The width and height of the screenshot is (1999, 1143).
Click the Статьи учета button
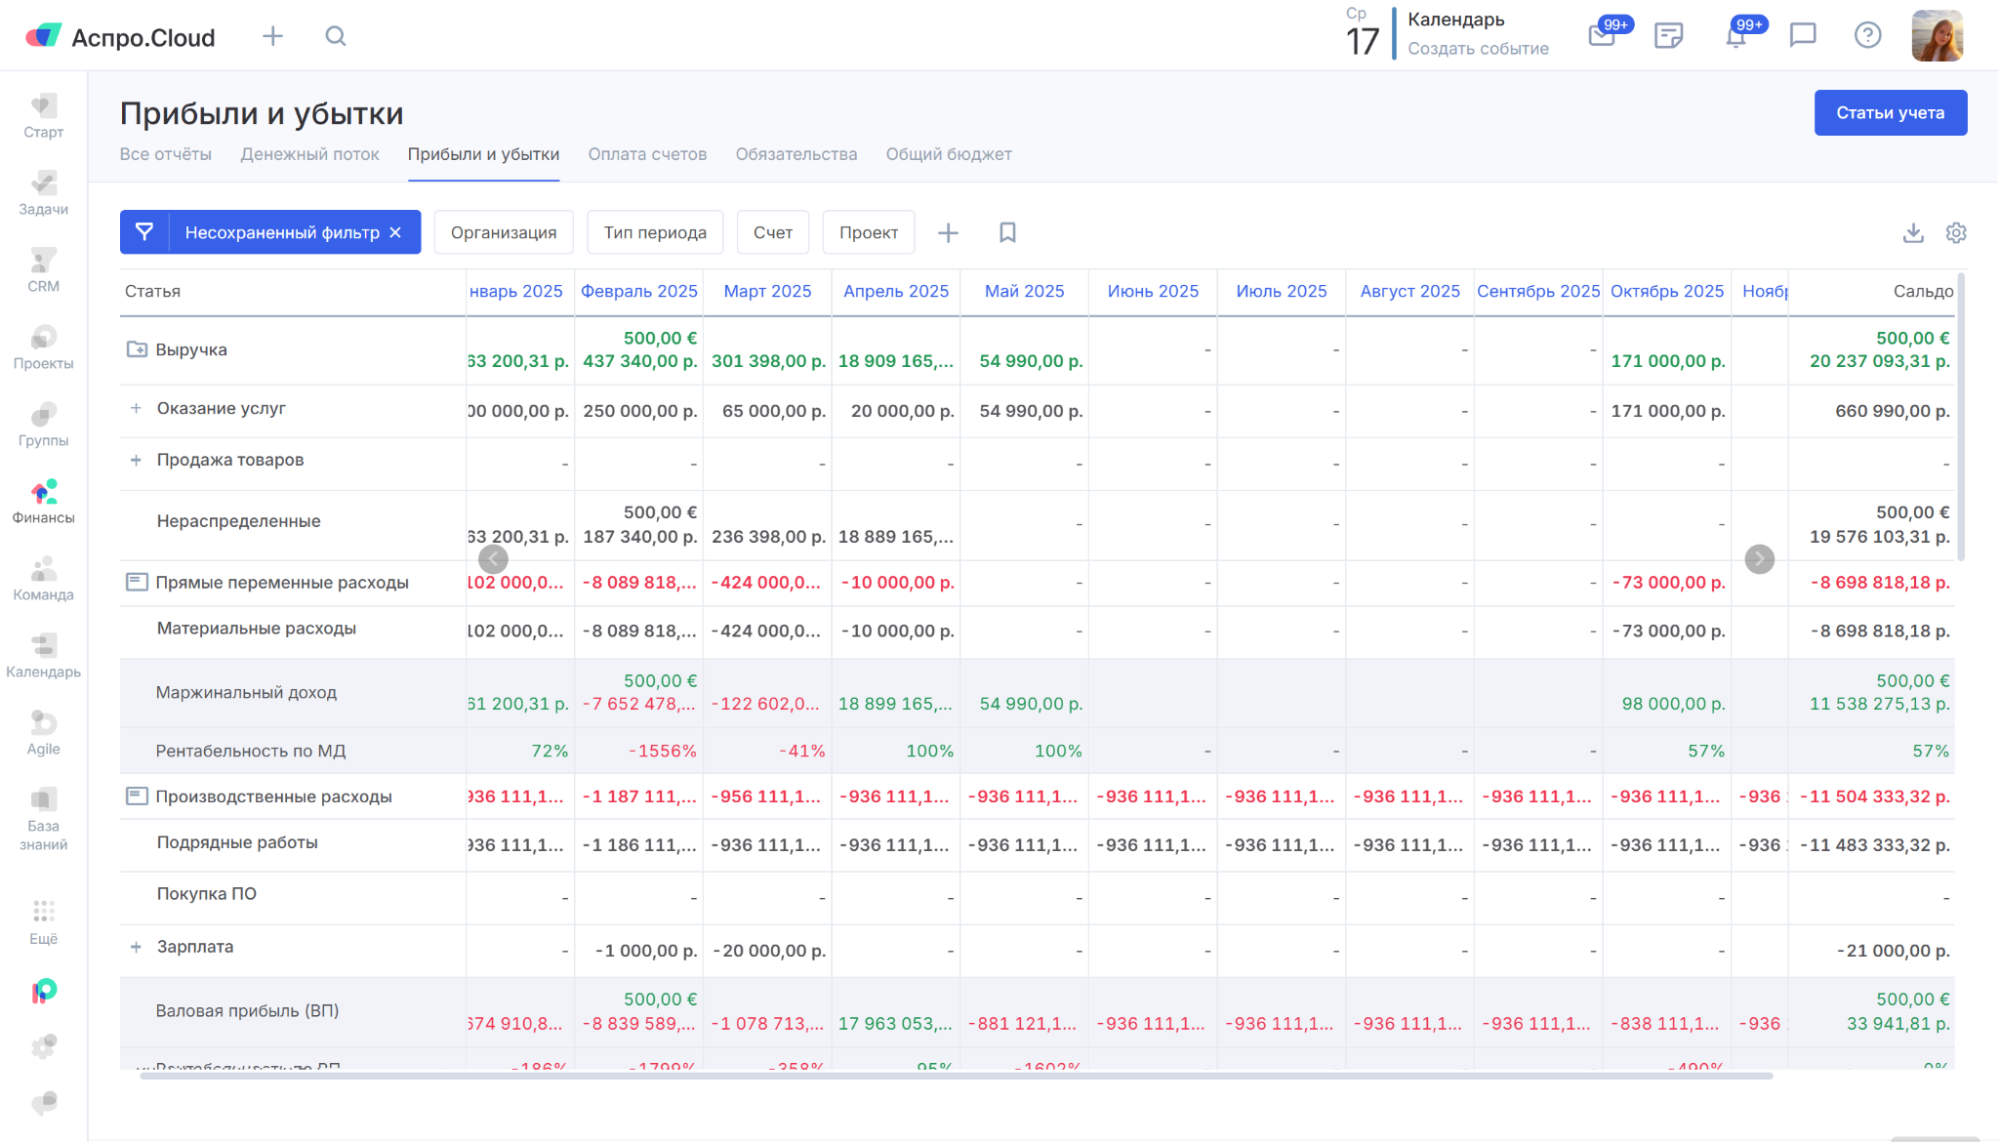click(1890, 113)
